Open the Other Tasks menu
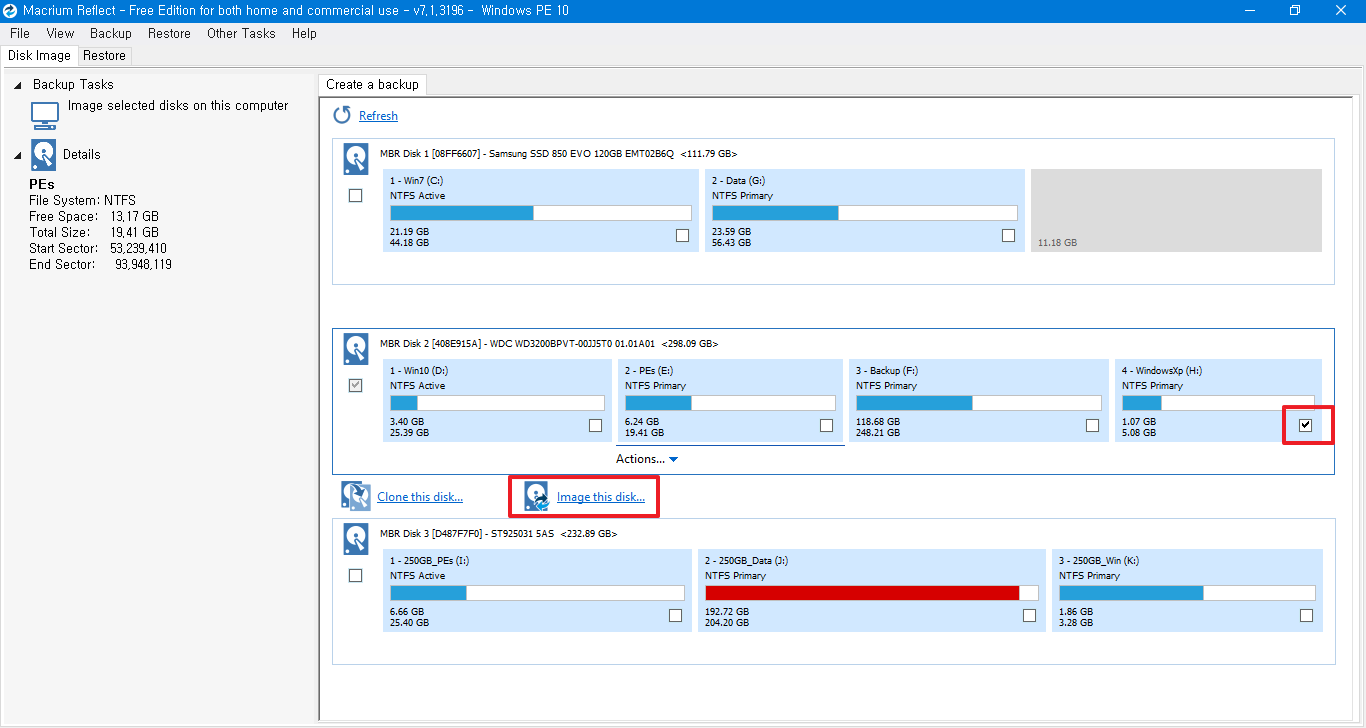The width and height of the screenshot is (1366, 728). [241, 33]
